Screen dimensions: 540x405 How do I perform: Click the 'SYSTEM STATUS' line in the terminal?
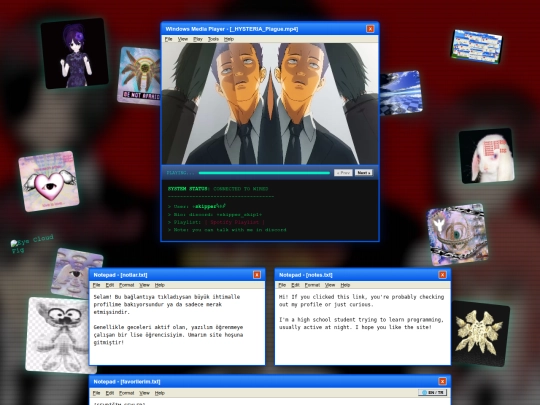coord(218,189)
